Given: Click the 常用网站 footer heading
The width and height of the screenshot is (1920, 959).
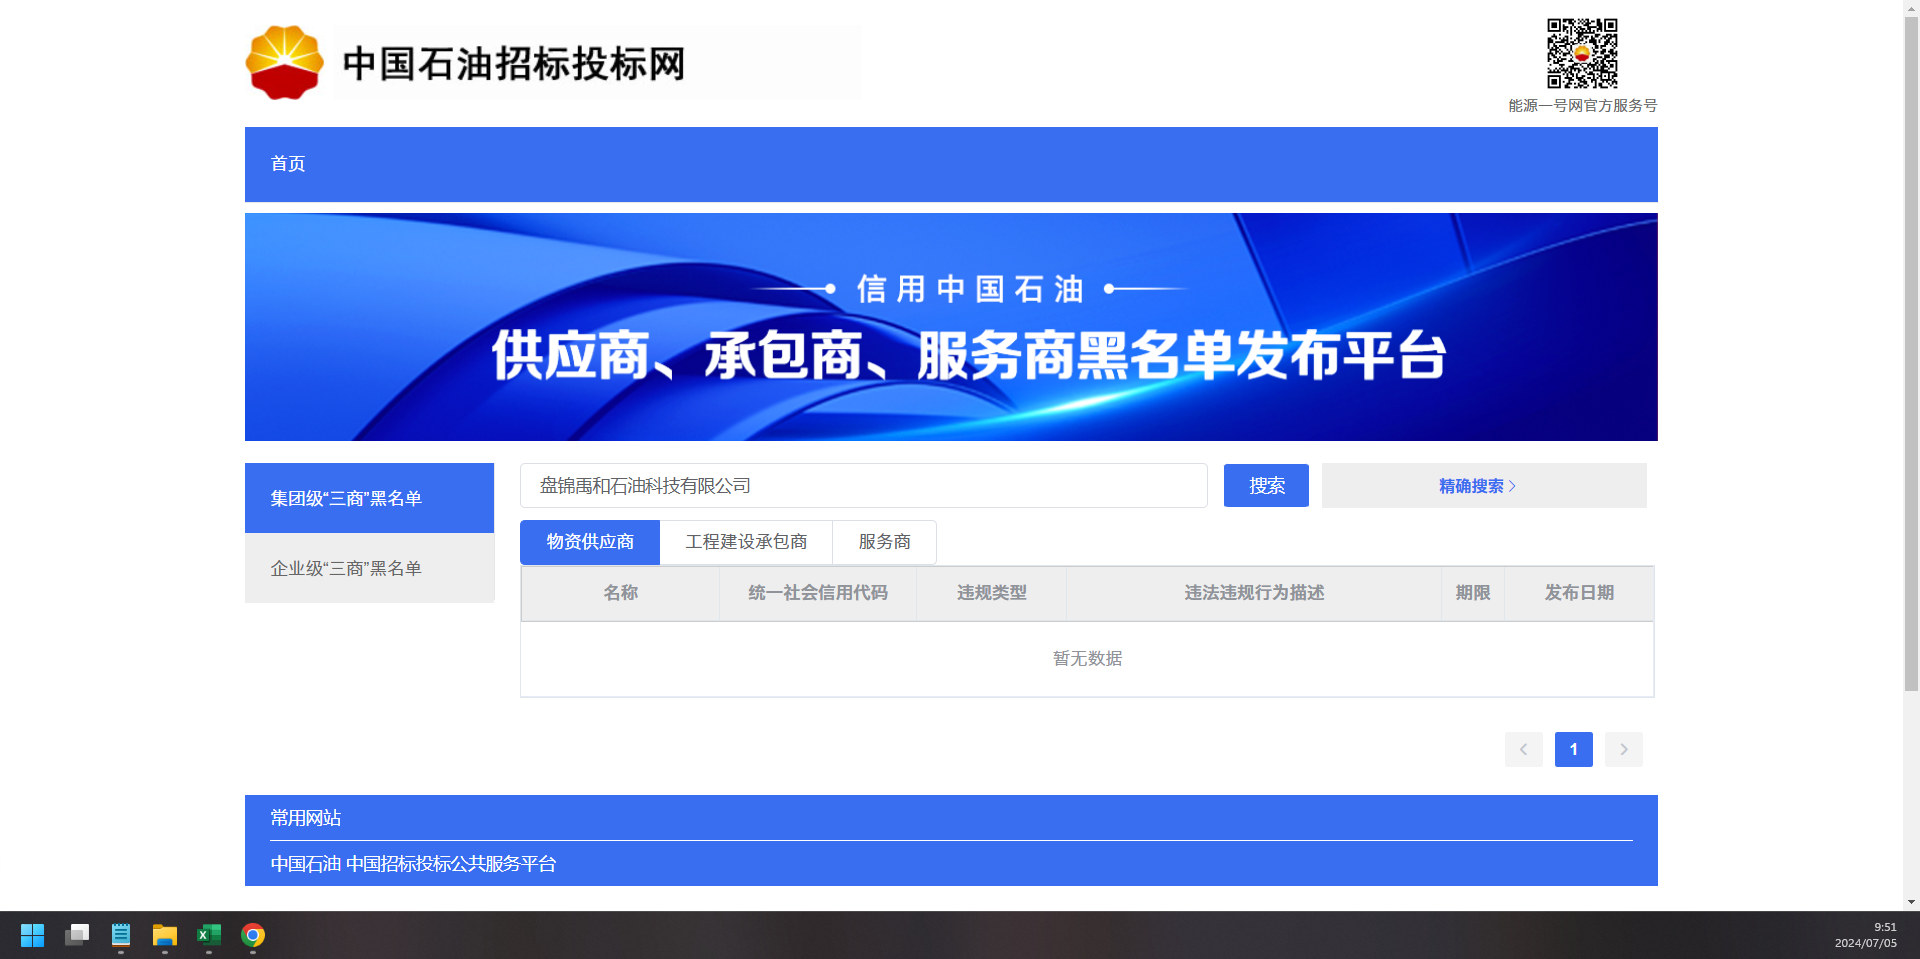Looking at the screenshot, I should pyautogui.click(x=306, y=818).
